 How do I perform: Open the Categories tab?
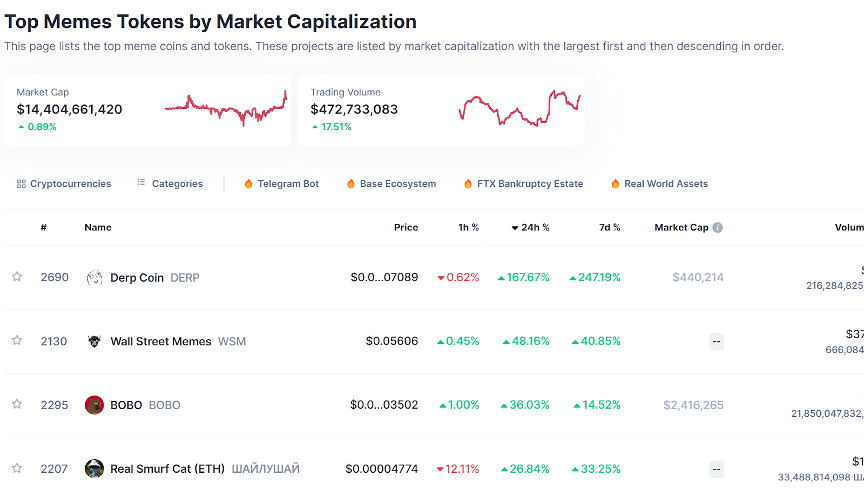tap(170, 184)
